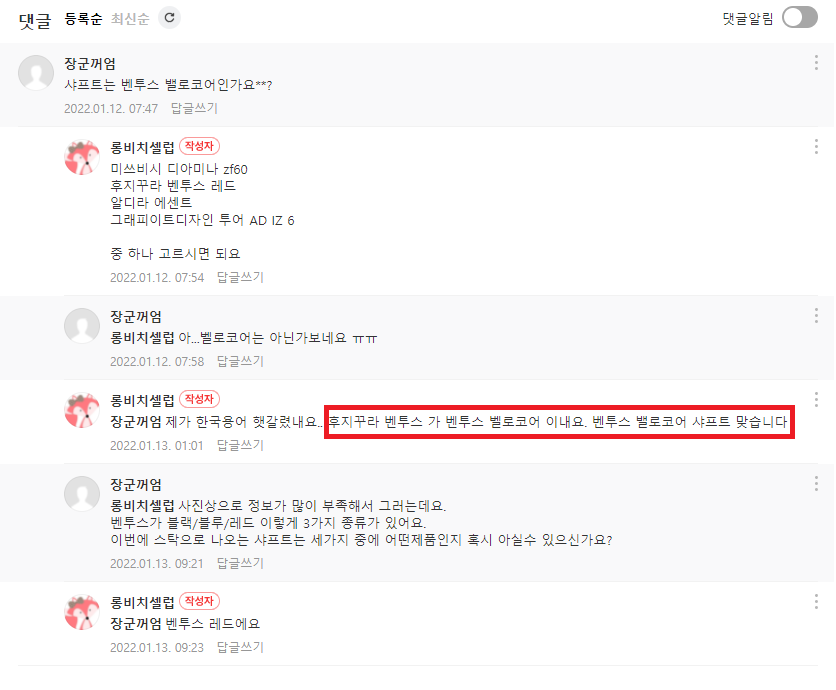Click the 장군꺼엄 username on the 07:58 reply
This screenshot has height=690, width=836.
tap(136, 317)
